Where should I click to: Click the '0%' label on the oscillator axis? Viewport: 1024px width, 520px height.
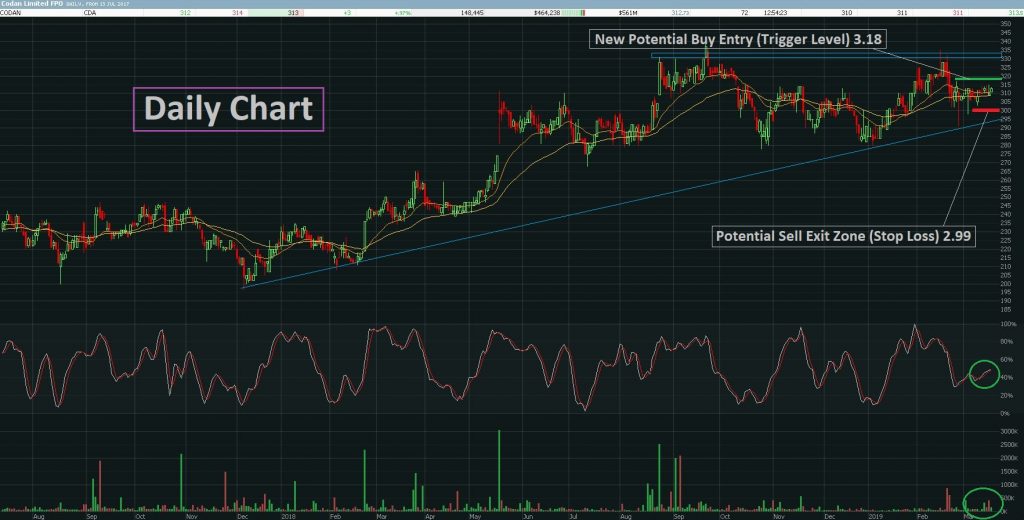click(x=1006, y=414)
